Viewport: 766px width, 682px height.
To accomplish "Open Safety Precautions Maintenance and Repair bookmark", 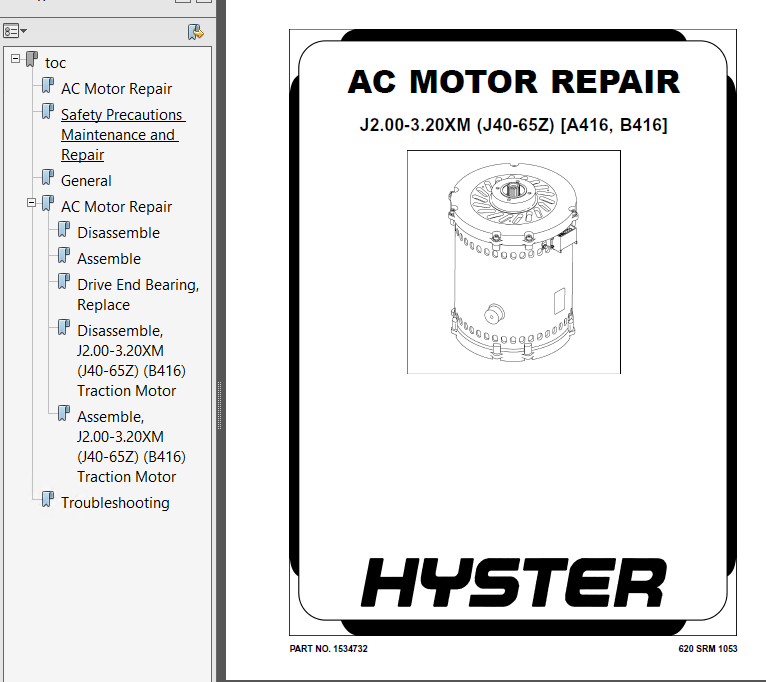I will click(123, 135).
